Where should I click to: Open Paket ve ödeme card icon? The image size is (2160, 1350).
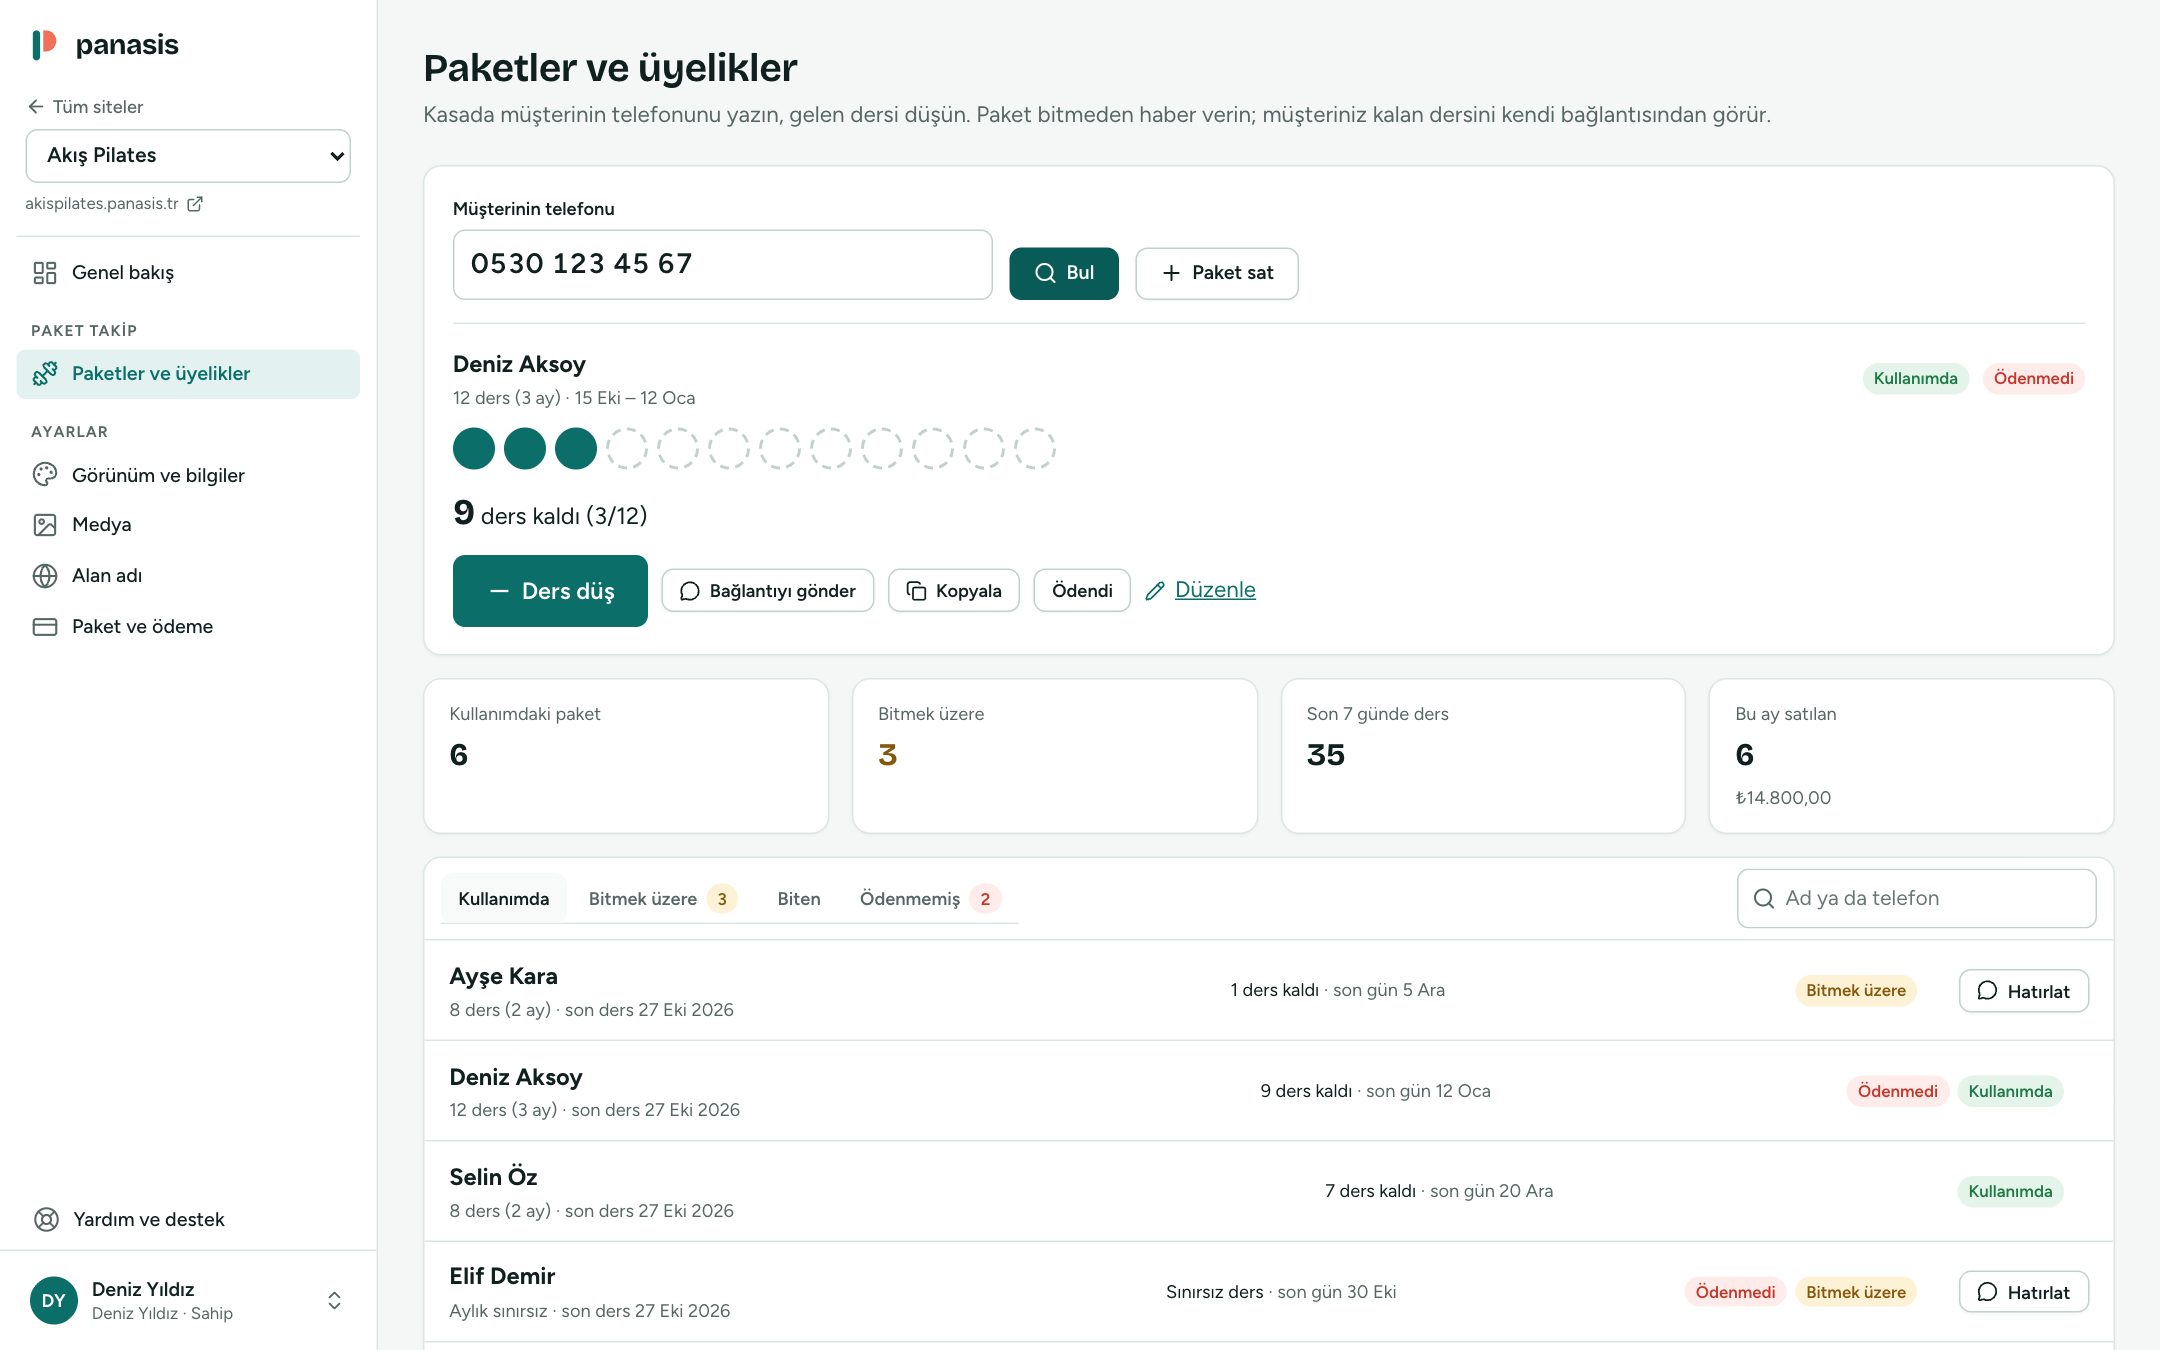pos(45,627)
